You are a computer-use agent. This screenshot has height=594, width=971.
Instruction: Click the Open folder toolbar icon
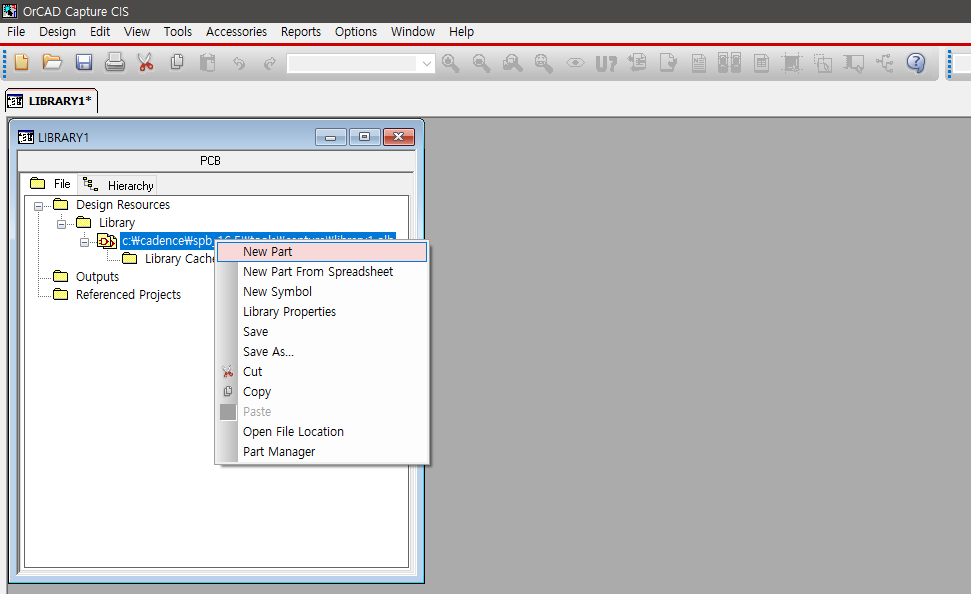tap(52, 63)
